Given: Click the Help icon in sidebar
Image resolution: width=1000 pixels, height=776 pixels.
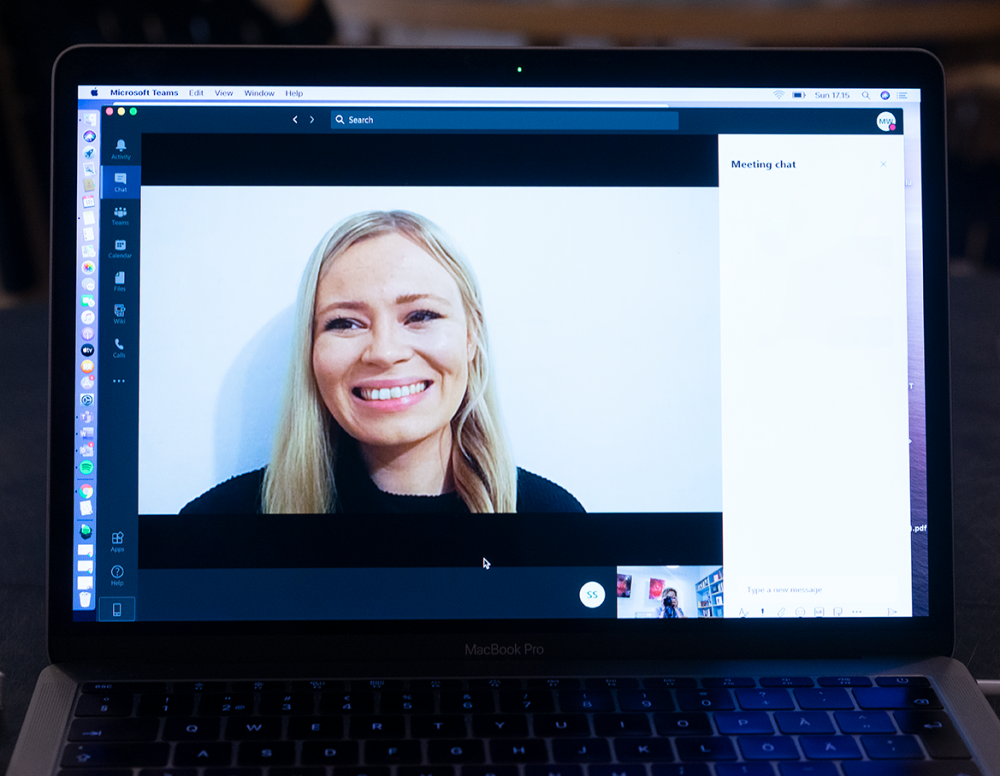Looking at the screenshot, I should point(117,575).
